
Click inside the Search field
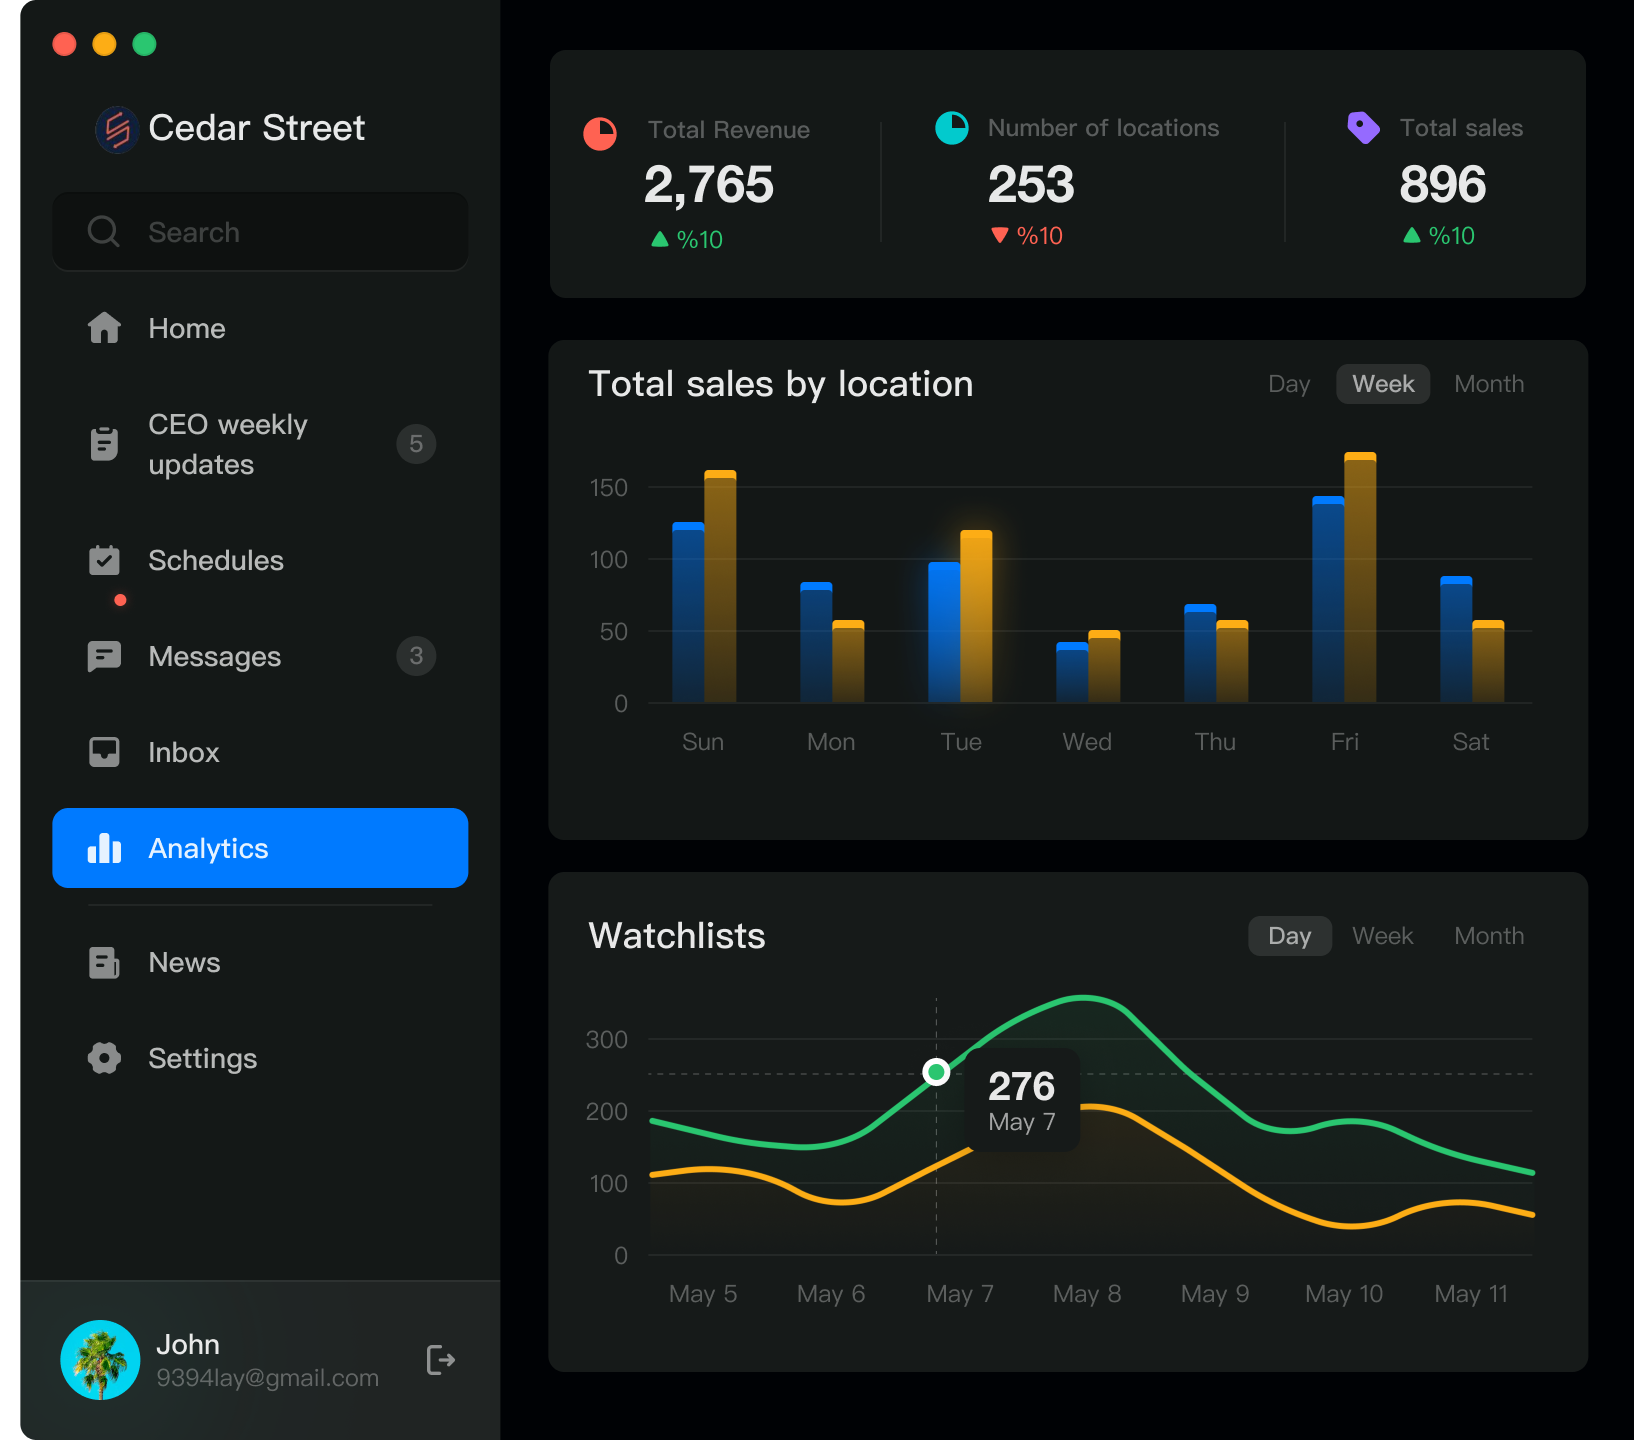tap(280, 232)
